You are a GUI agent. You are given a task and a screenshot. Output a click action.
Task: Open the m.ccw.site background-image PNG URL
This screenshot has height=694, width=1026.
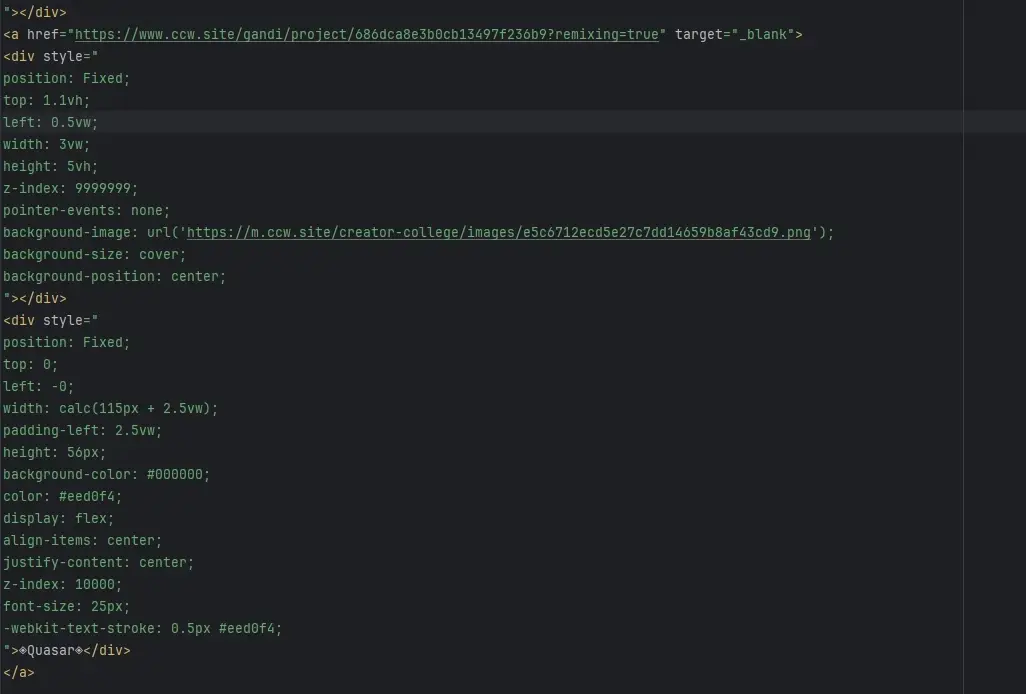499,233
